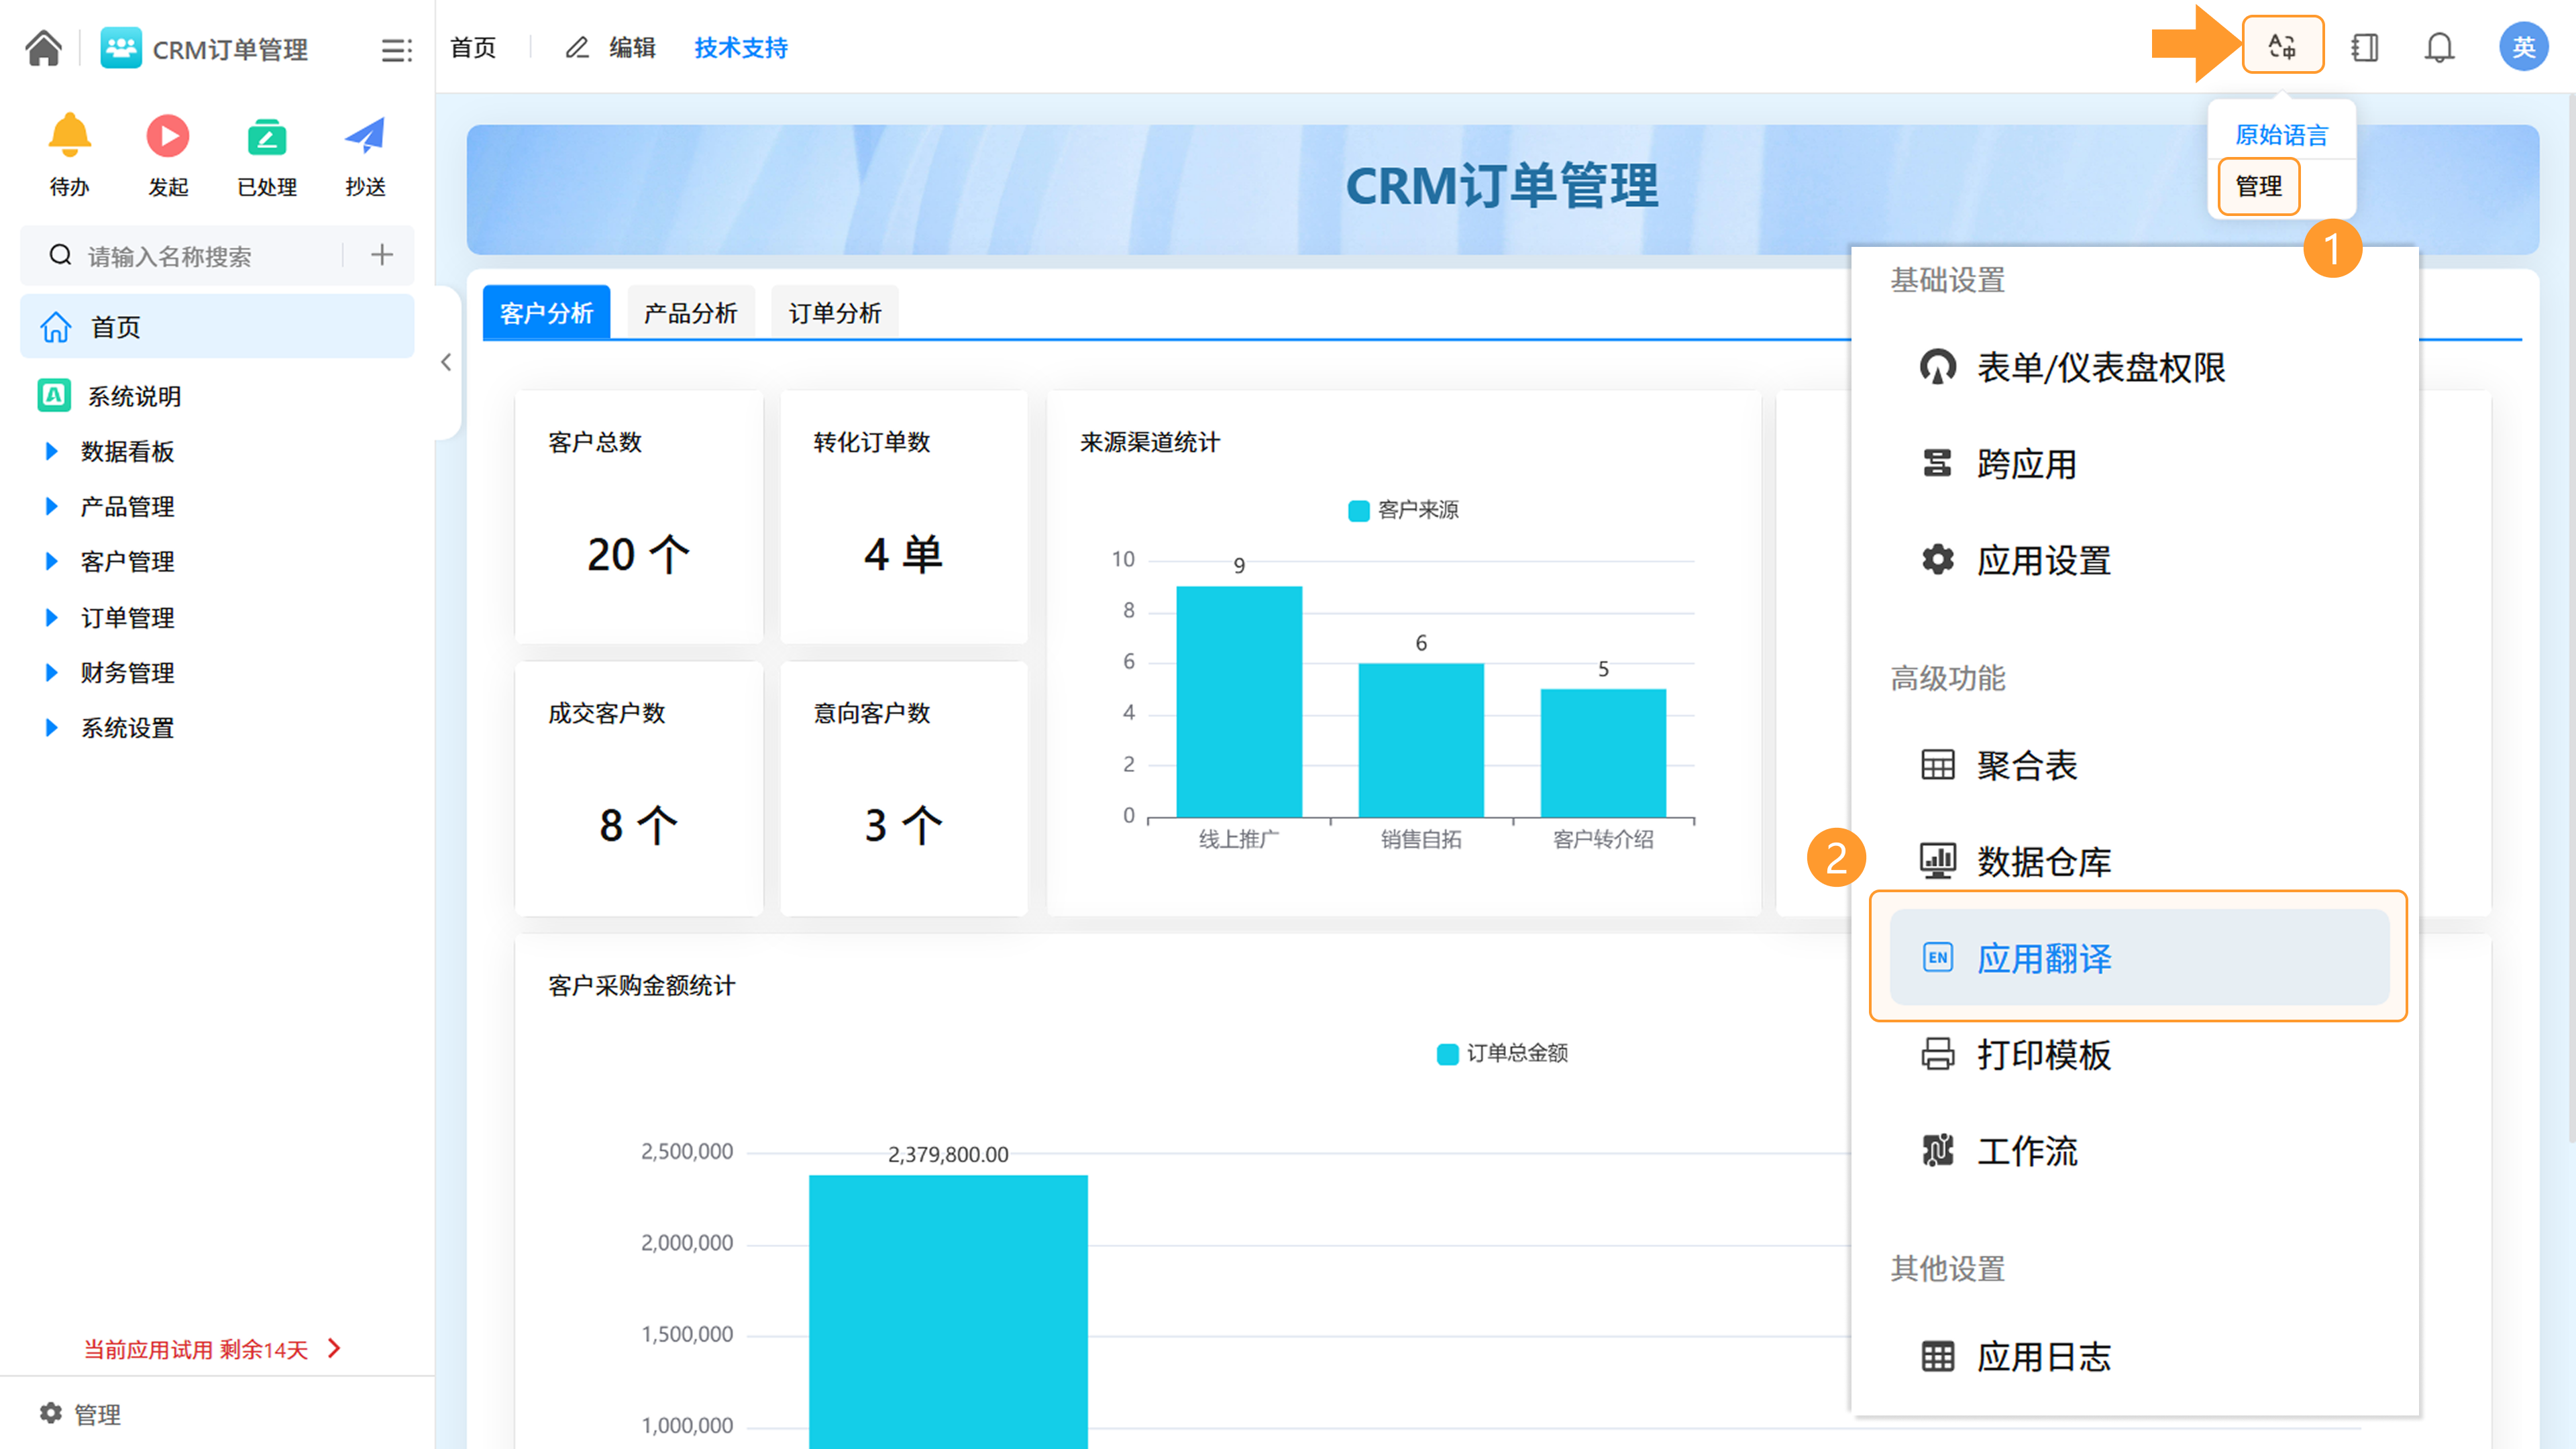The height and width of the screenshot is (1449, 2576).
Task: Open 已处理 green icon
Action: tap(267, 137)
